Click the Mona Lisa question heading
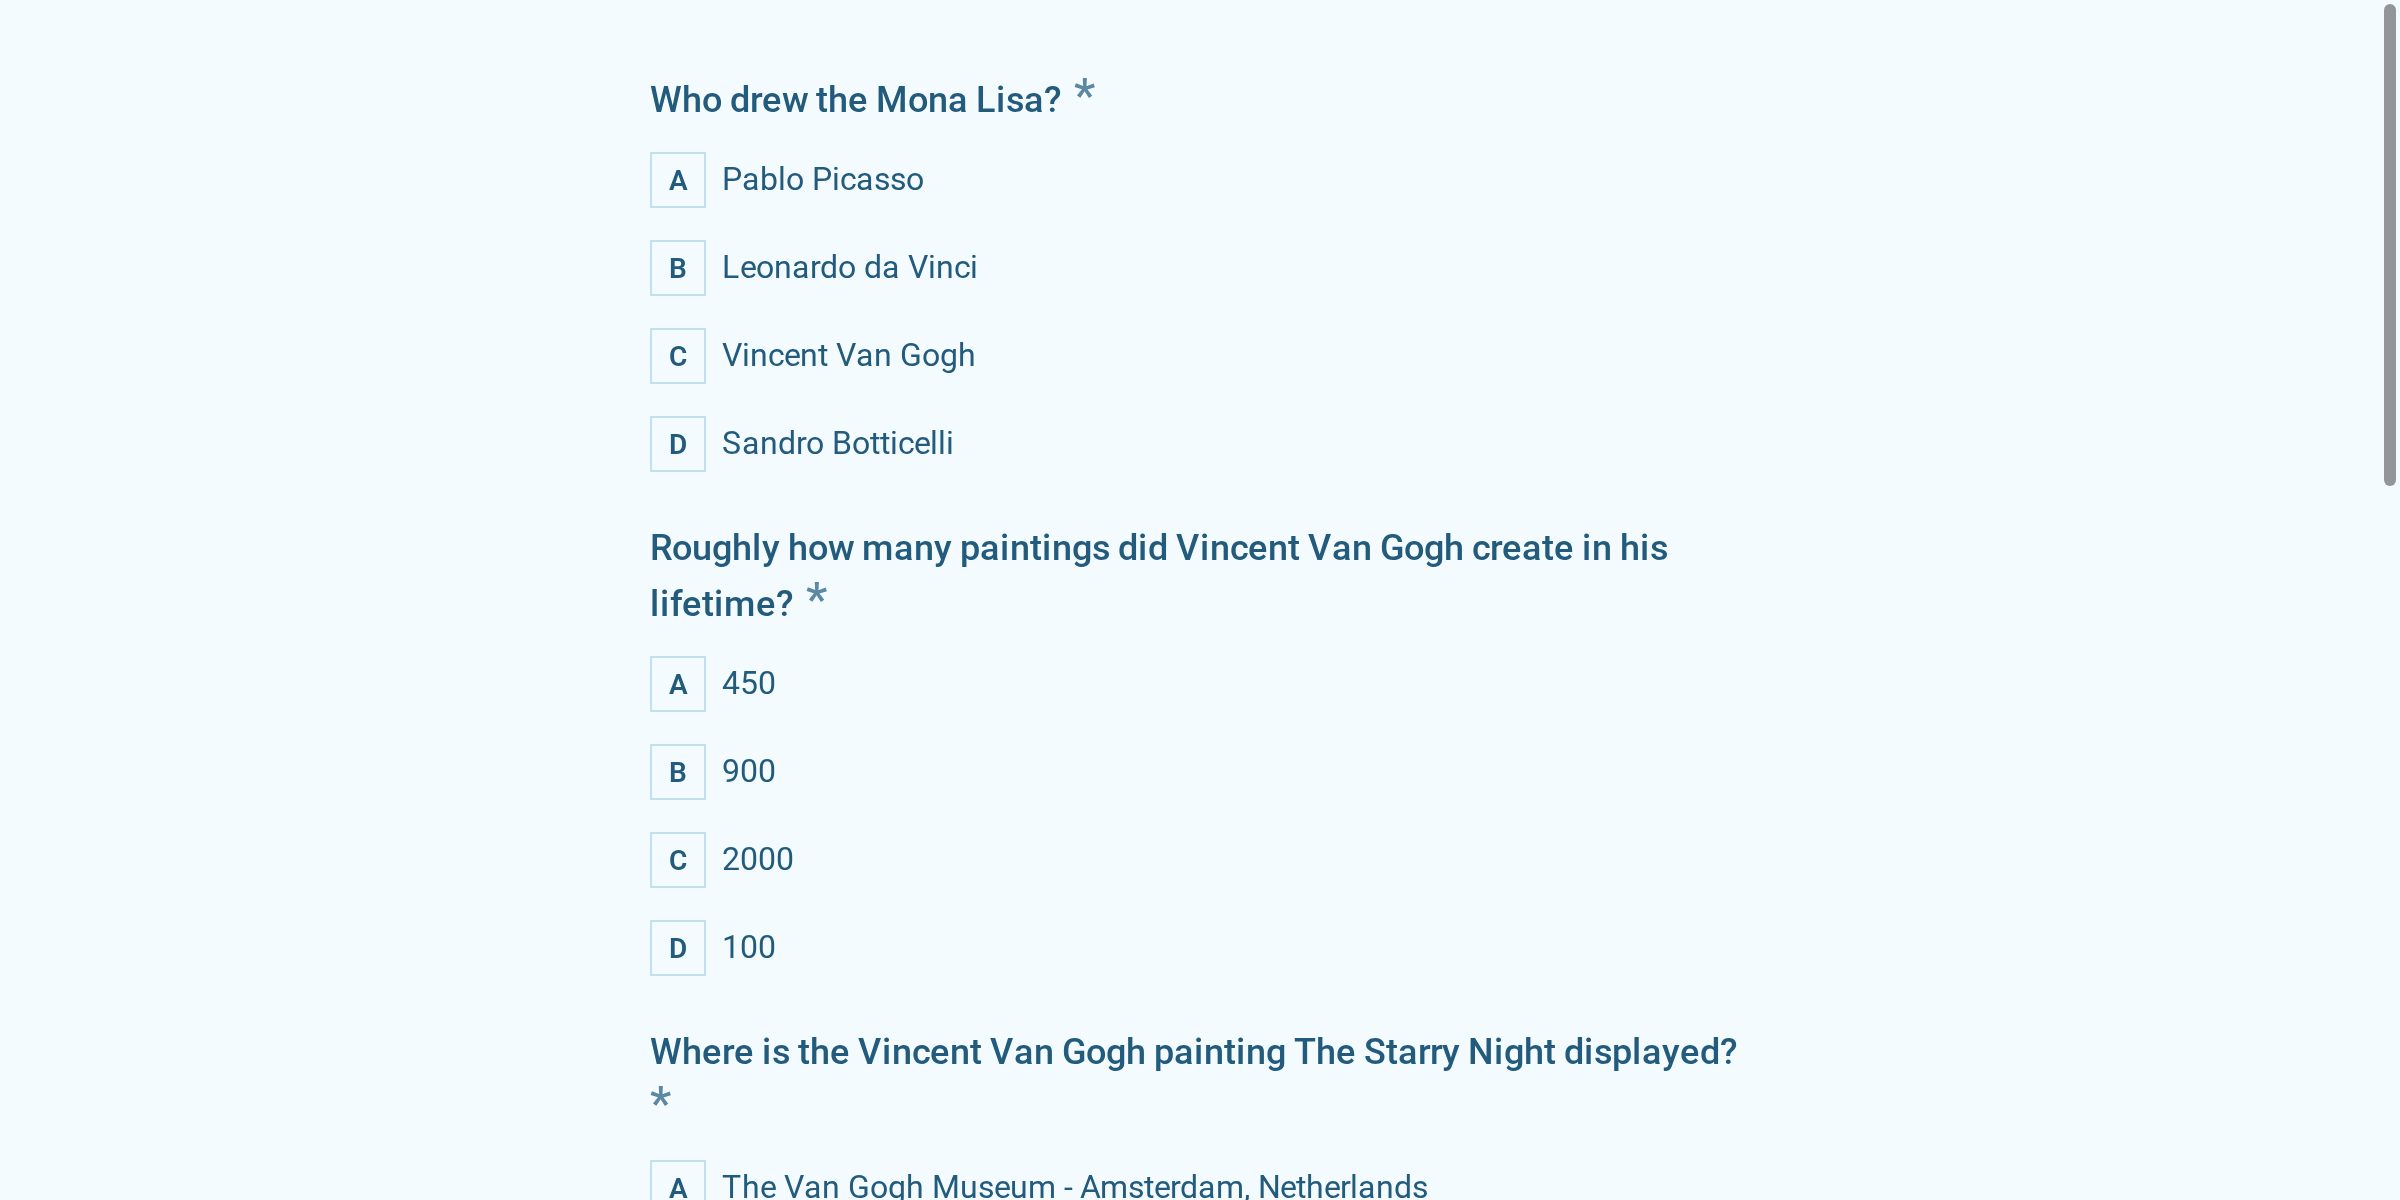Screen dimensions: 2400x1200 point(855,100)
